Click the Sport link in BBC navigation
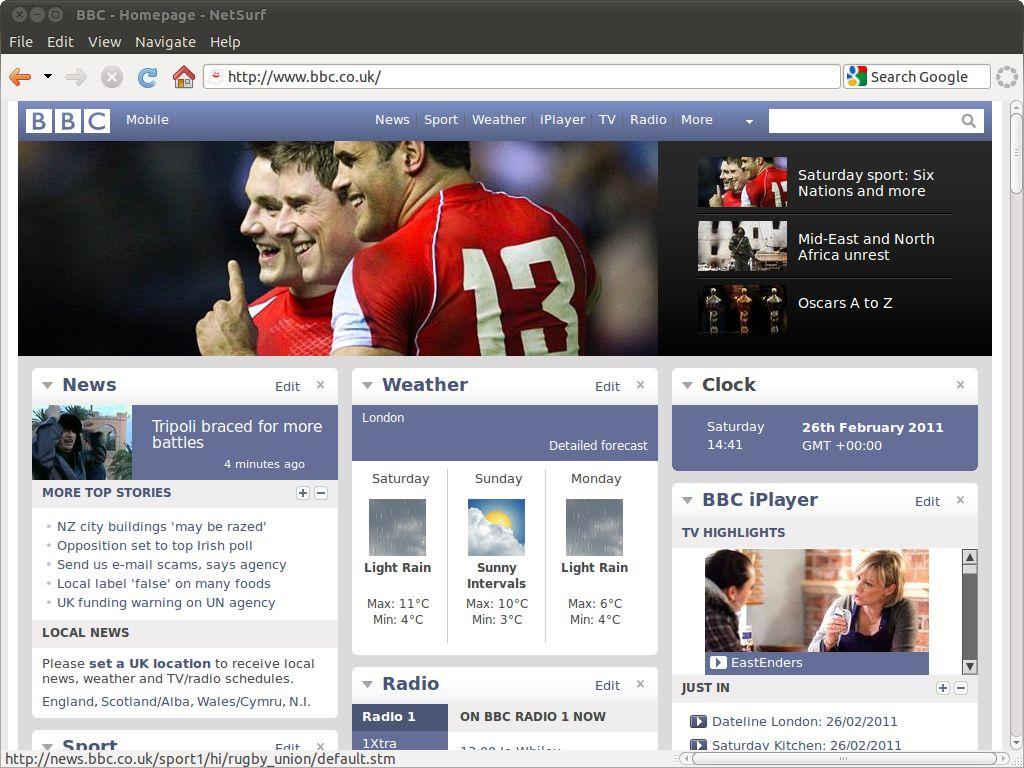Viewport: 1024px width, 768px height. pyautogui.click(x=441, y=120)
